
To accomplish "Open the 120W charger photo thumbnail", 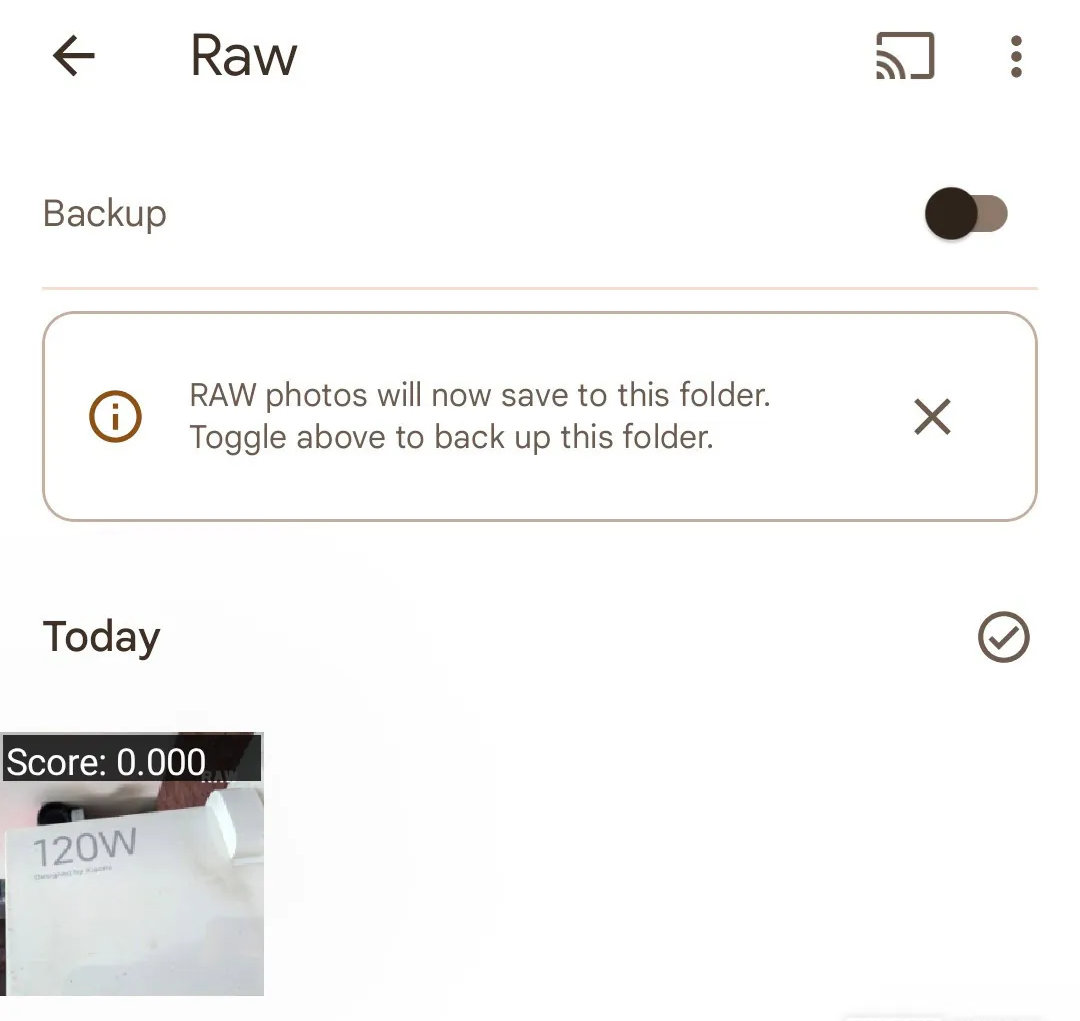I will coord(131,900).
